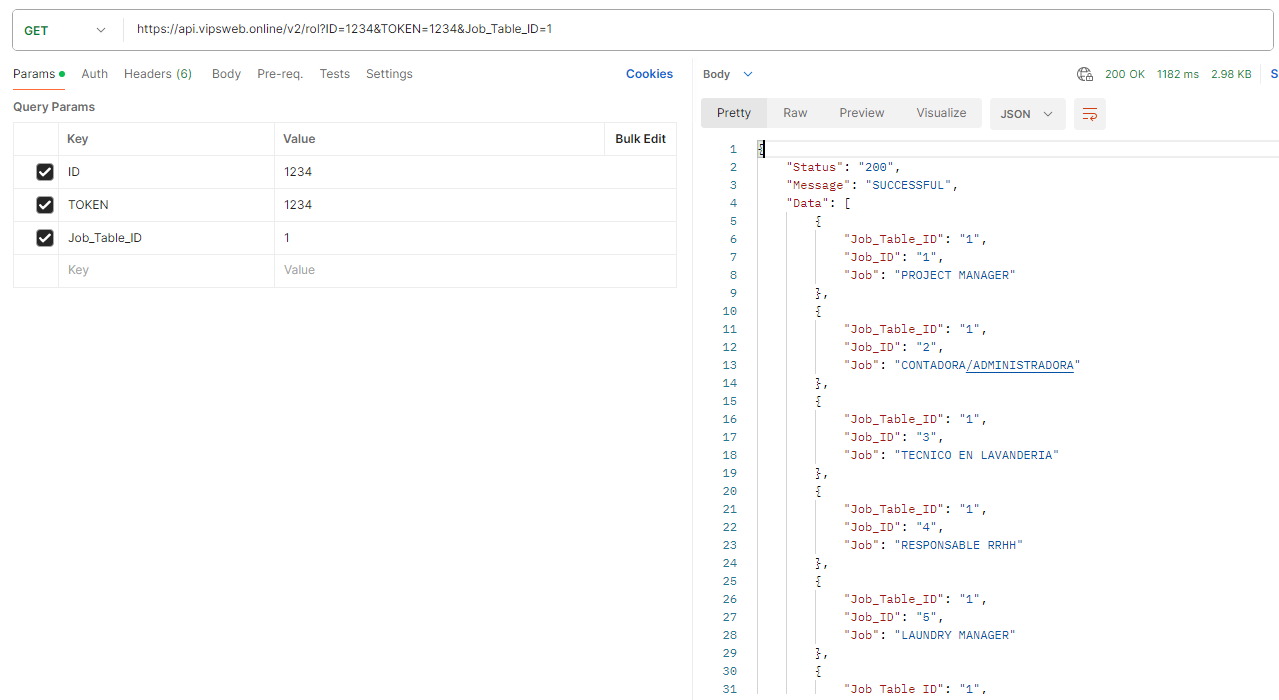This screenshot has width=1279, height=700.
Task: Expand the response Body dropdown
Action: pos(727,74)
